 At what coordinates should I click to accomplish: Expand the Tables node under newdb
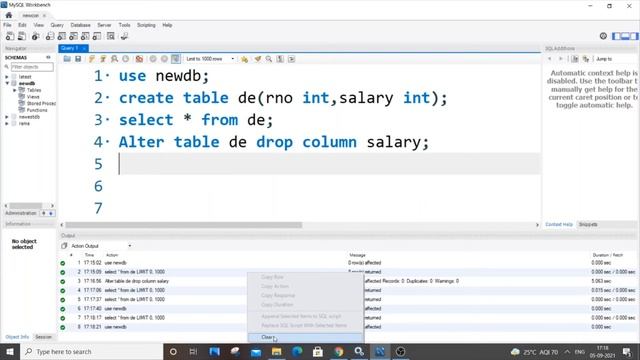pos(14,90)
